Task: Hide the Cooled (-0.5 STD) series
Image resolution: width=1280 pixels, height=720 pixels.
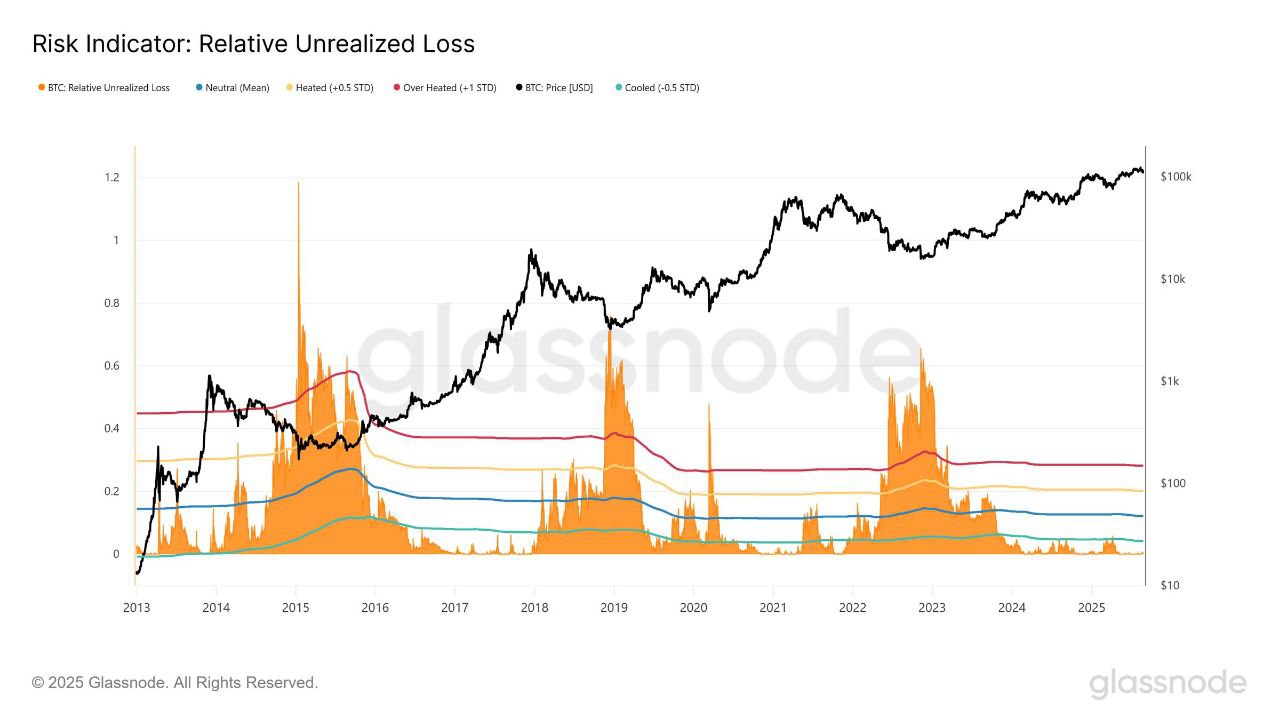Action: coord(657,88)
